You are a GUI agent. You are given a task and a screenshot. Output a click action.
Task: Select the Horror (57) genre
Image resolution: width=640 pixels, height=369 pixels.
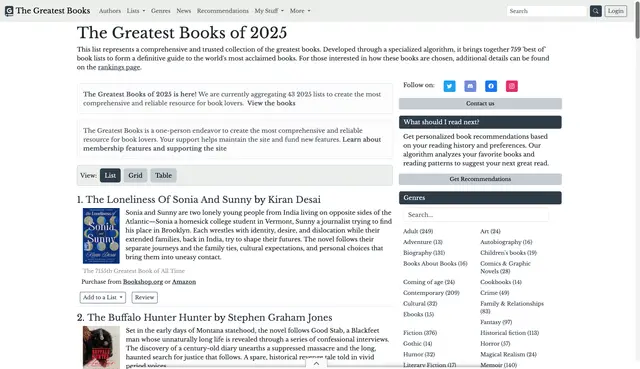(x=495, y=344)
